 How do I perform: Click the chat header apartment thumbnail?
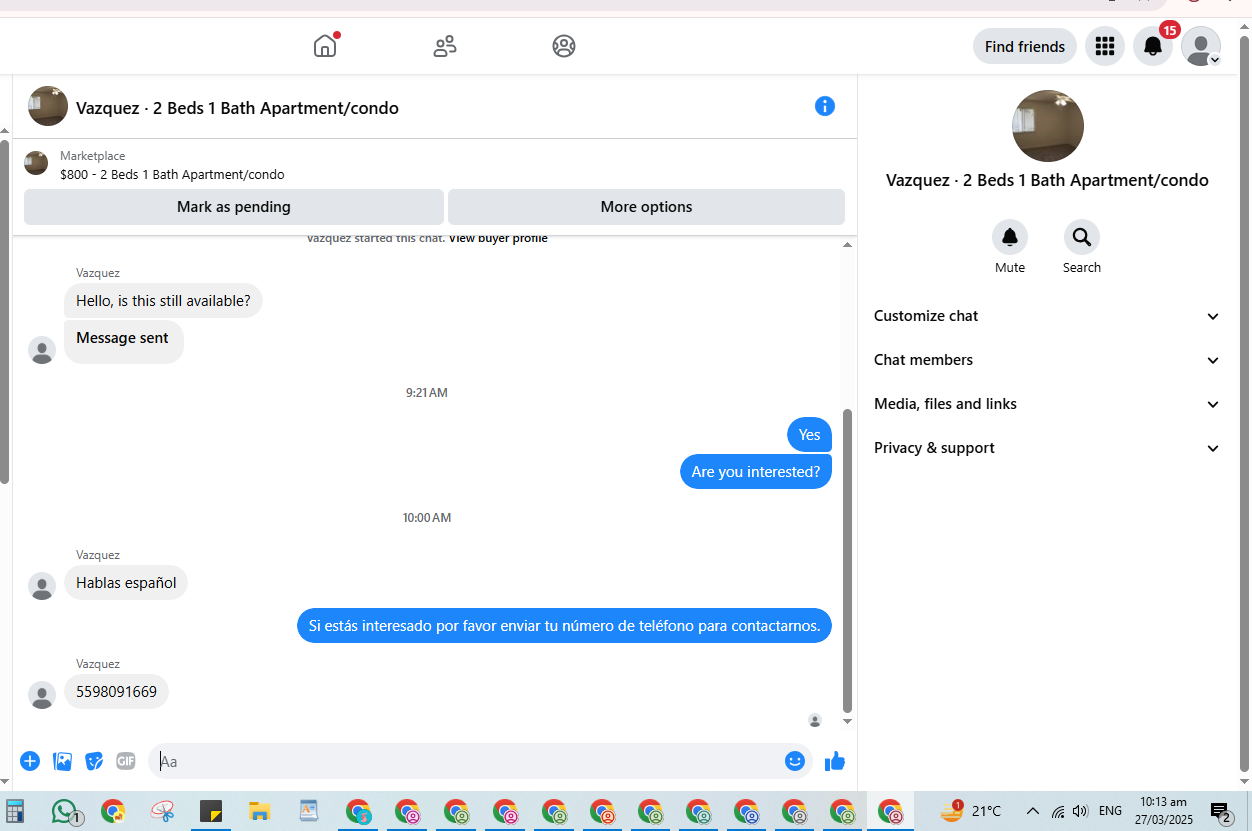(x=48, y=106)
